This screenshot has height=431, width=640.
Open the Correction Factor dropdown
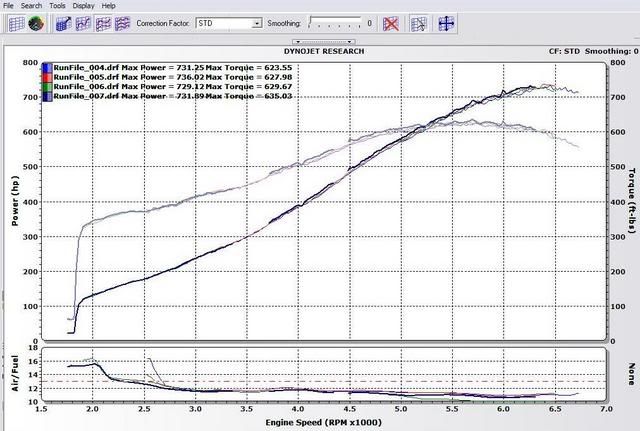point(257,21)
